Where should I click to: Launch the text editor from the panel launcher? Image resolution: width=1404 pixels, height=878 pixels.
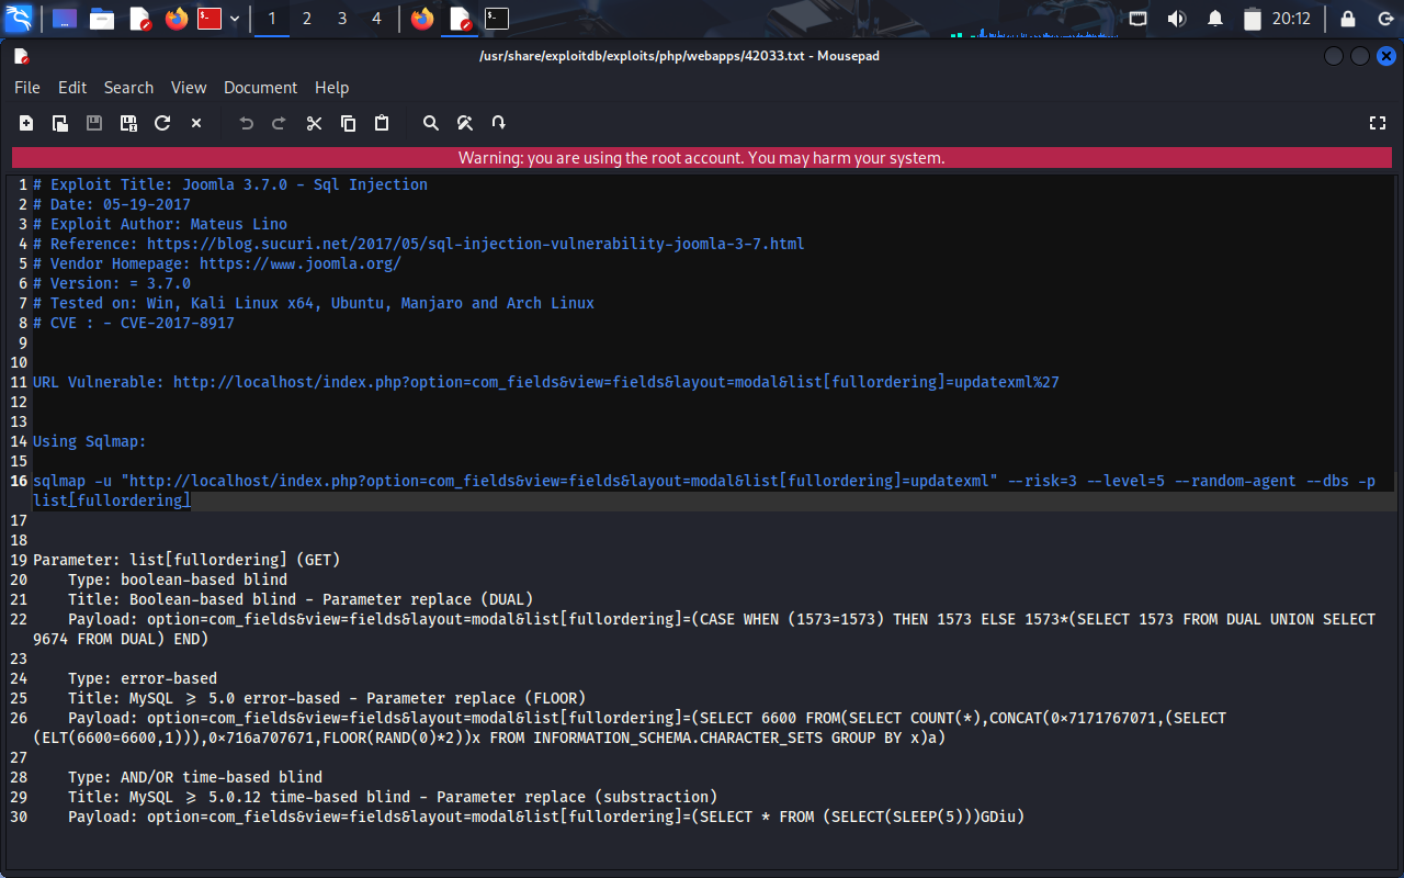[140, 19]
